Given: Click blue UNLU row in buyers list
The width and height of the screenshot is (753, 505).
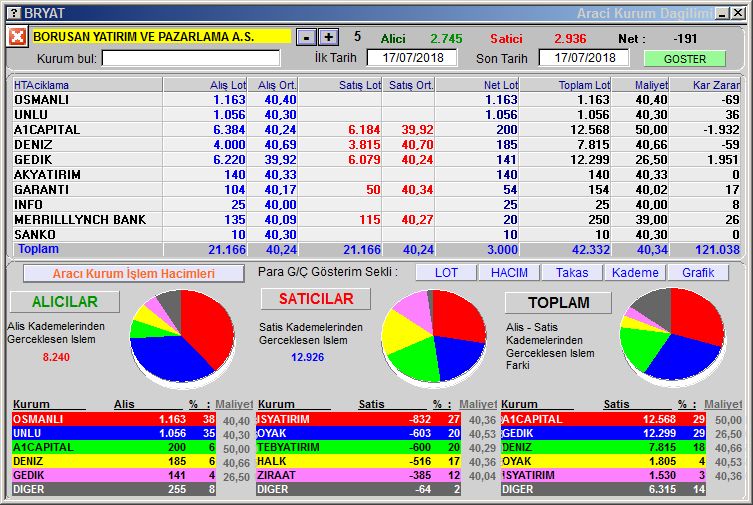Looking at the screenshot, I should click(x=114, y=433).
